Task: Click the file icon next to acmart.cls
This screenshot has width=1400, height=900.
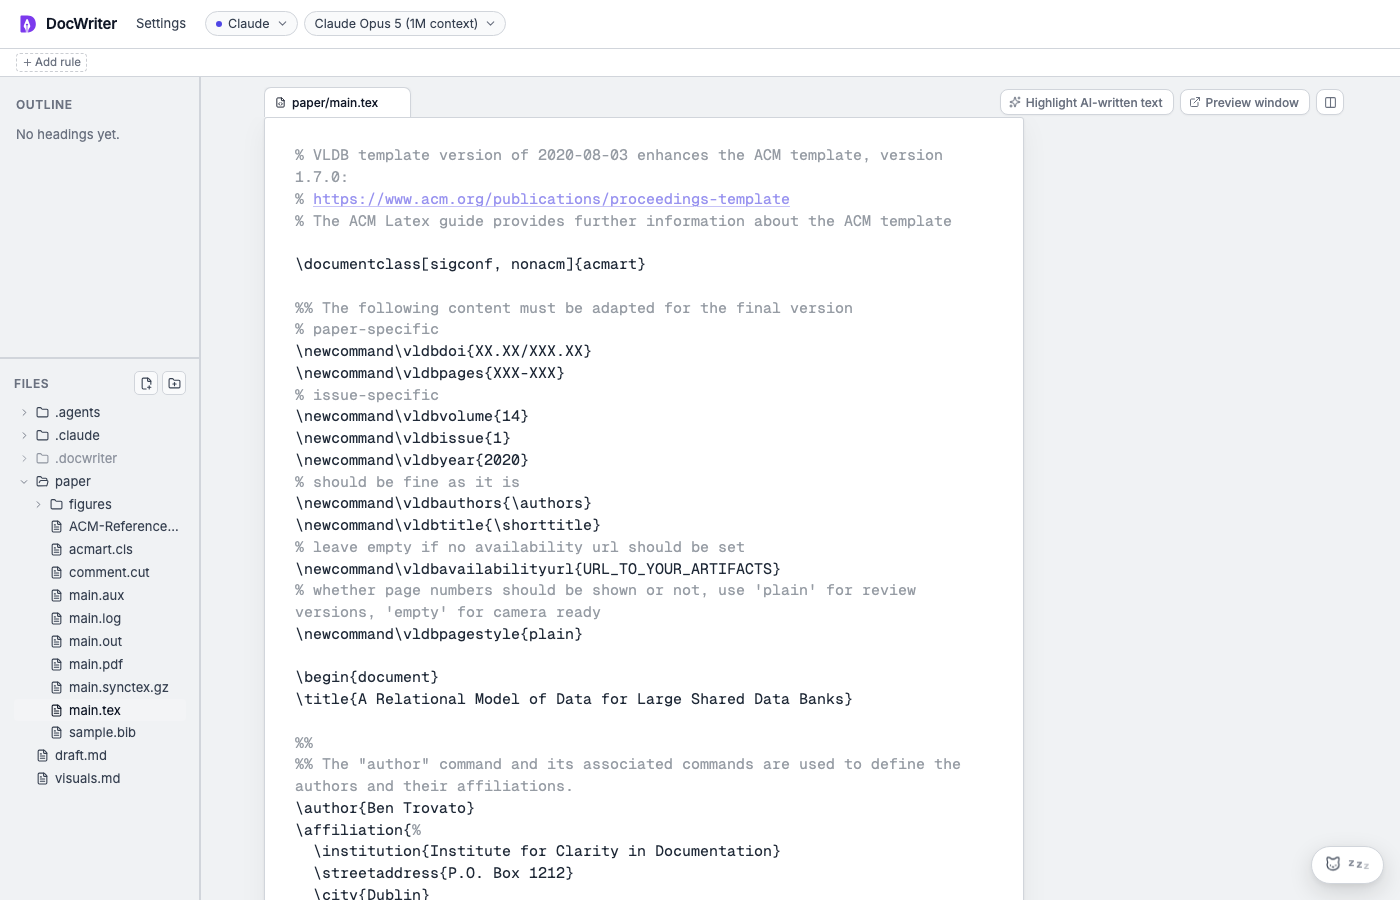Action: pyautogui.click(x=56, y=549)
